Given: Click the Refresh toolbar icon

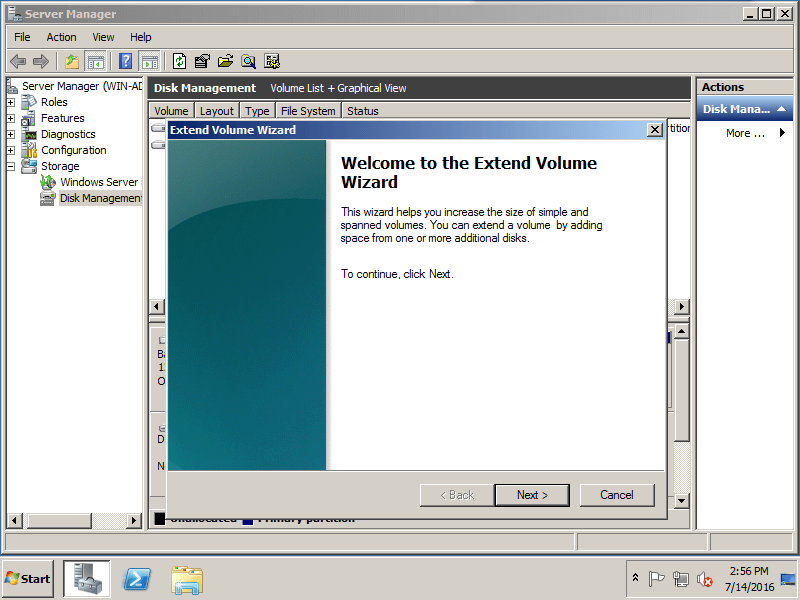Looking at the screenshot, I should pos(179,62).
